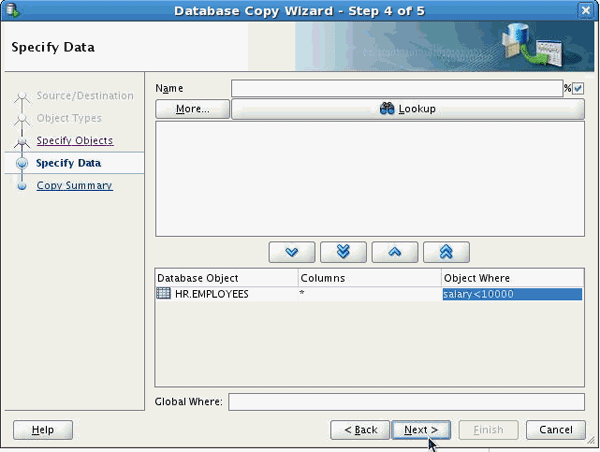Jump to Copy Summary step

74,186
